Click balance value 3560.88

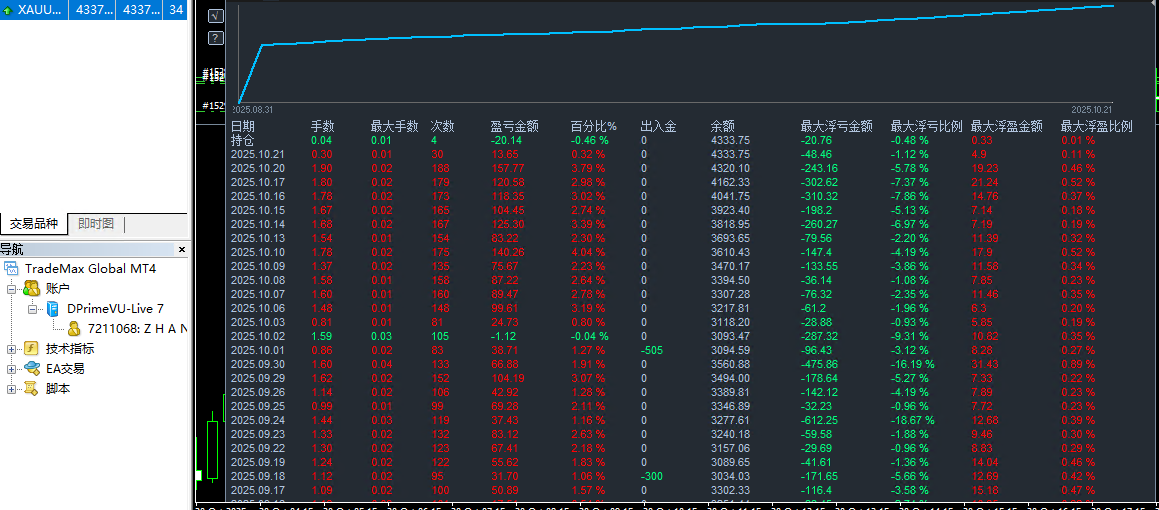click(x=730, y=364)
